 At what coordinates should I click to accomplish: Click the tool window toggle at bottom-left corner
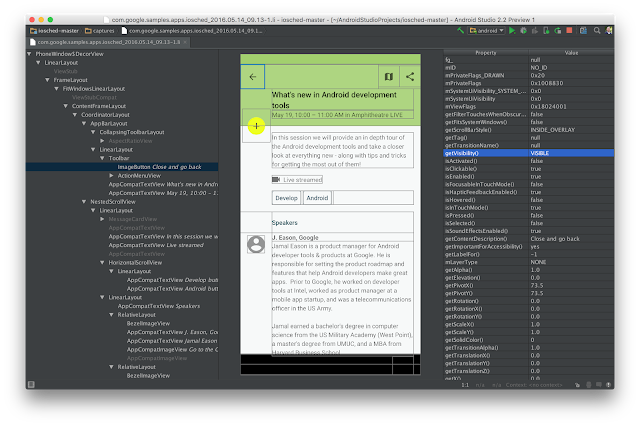pyautogui.click(x=31, y=384)
